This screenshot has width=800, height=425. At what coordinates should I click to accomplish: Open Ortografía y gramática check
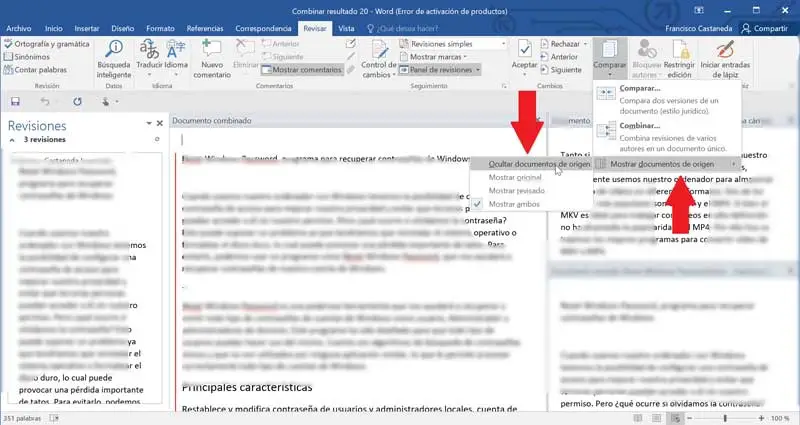[x=46, y=44]
